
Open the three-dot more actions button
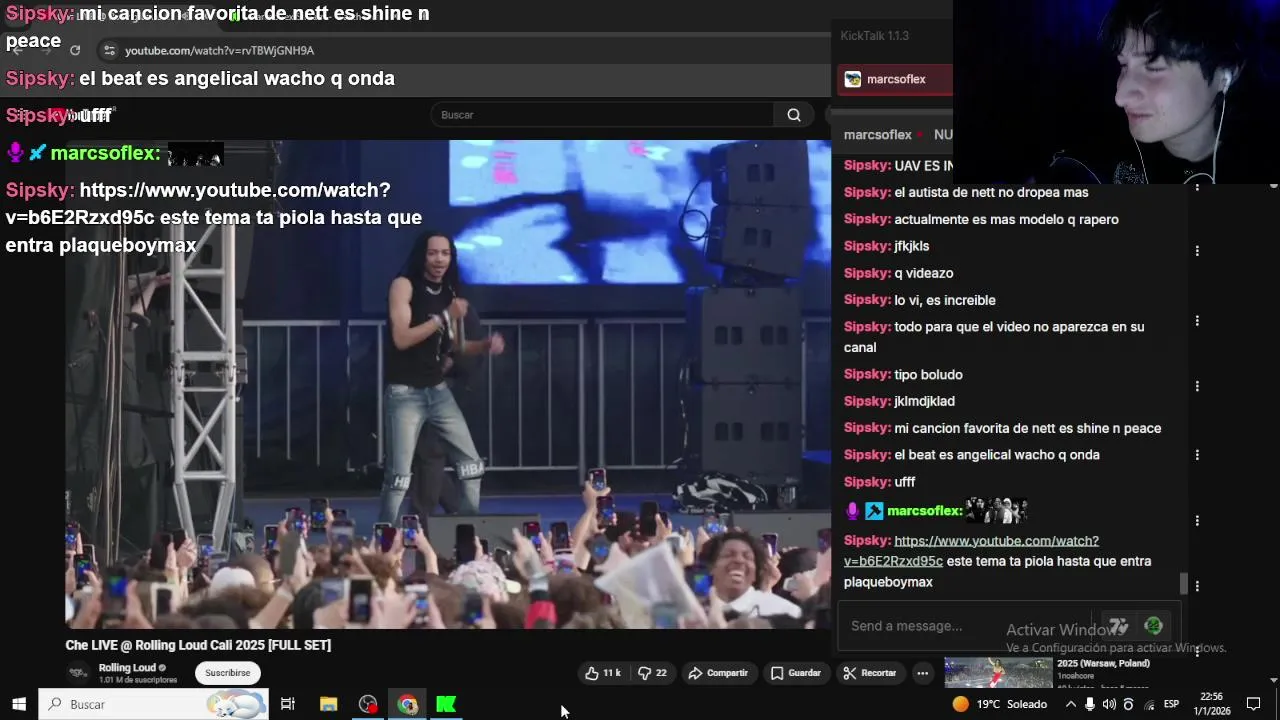923,673
